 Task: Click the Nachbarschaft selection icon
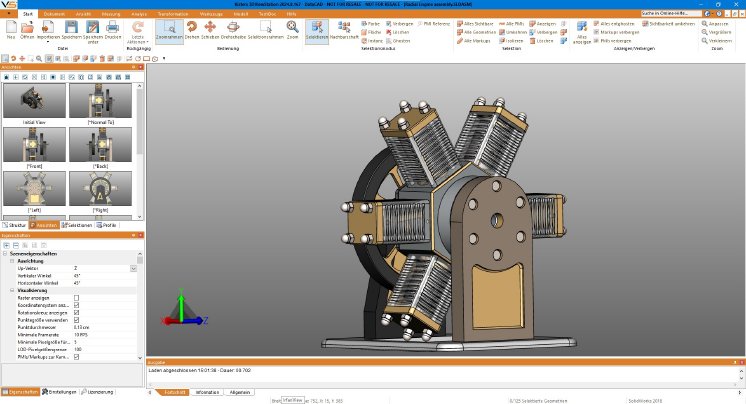pyautogui.click(x=344, y=27)
